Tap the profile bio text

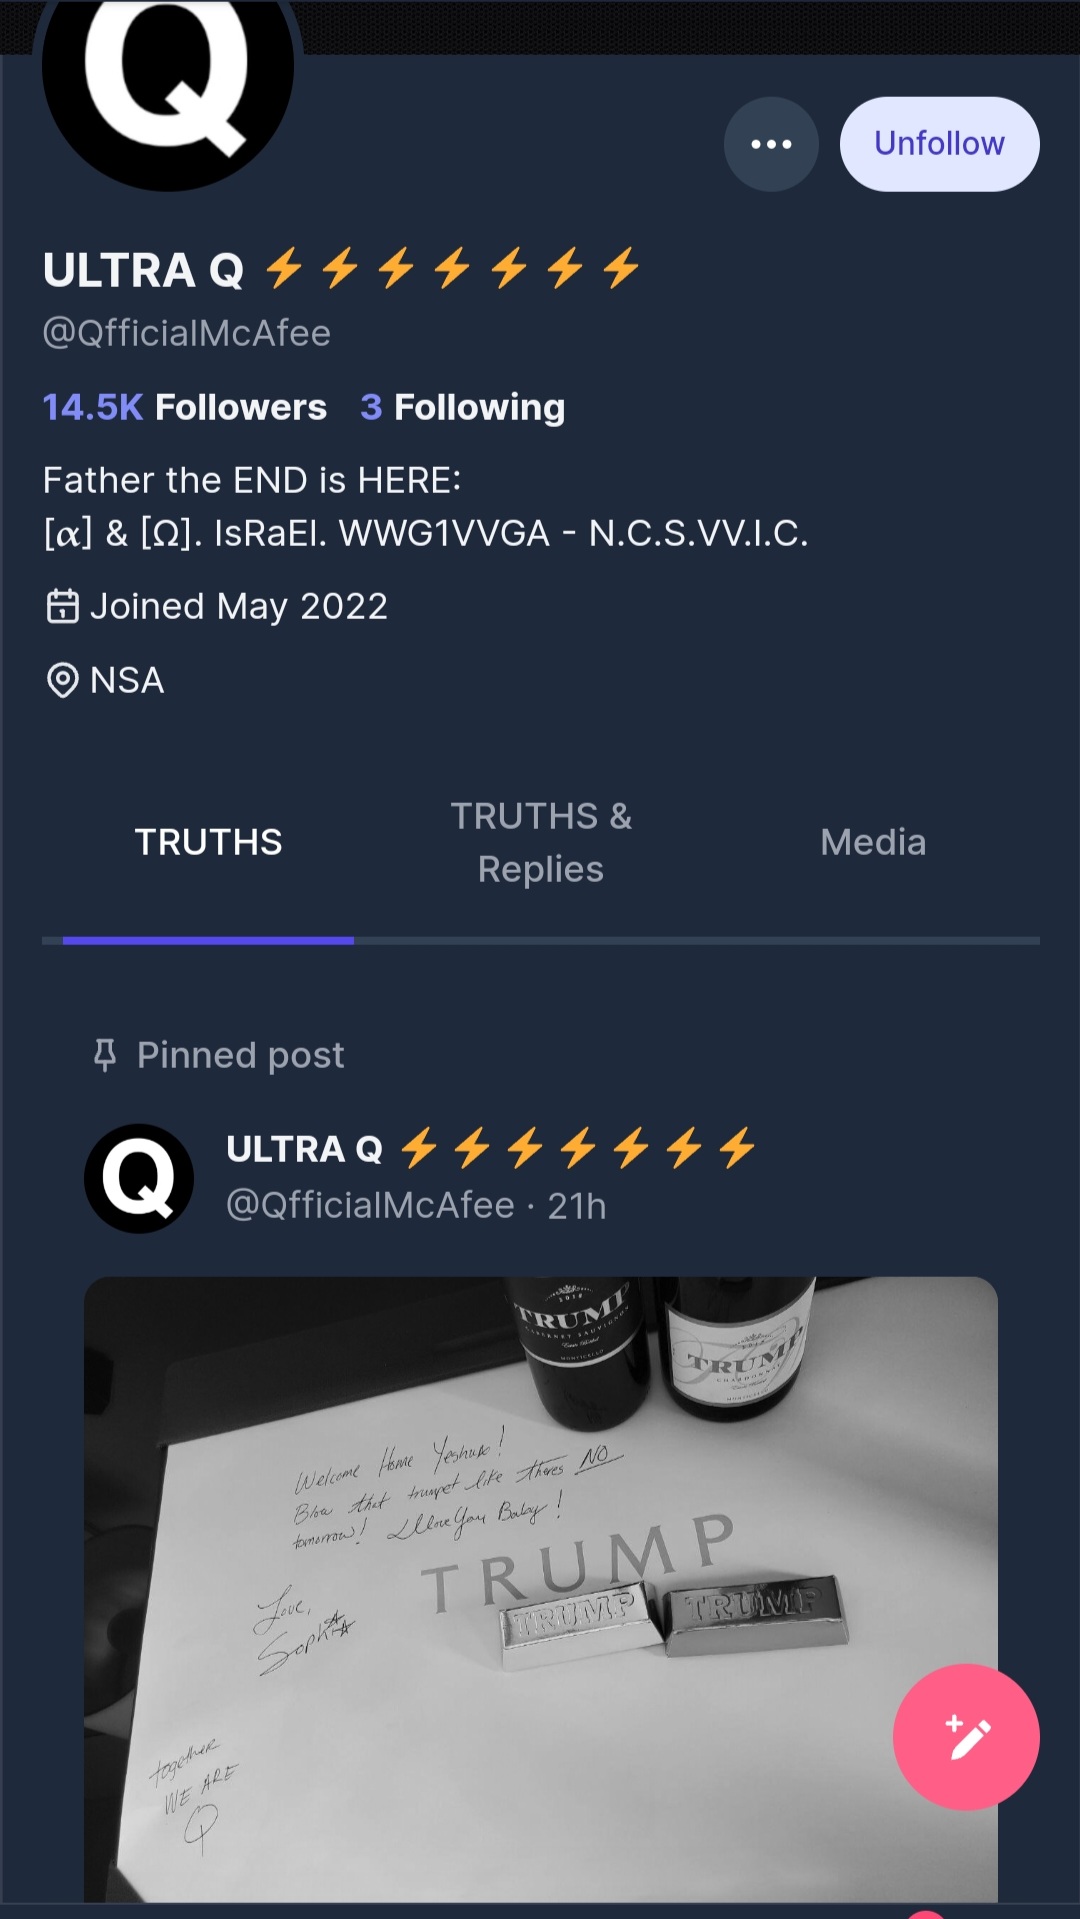[425, 506]
